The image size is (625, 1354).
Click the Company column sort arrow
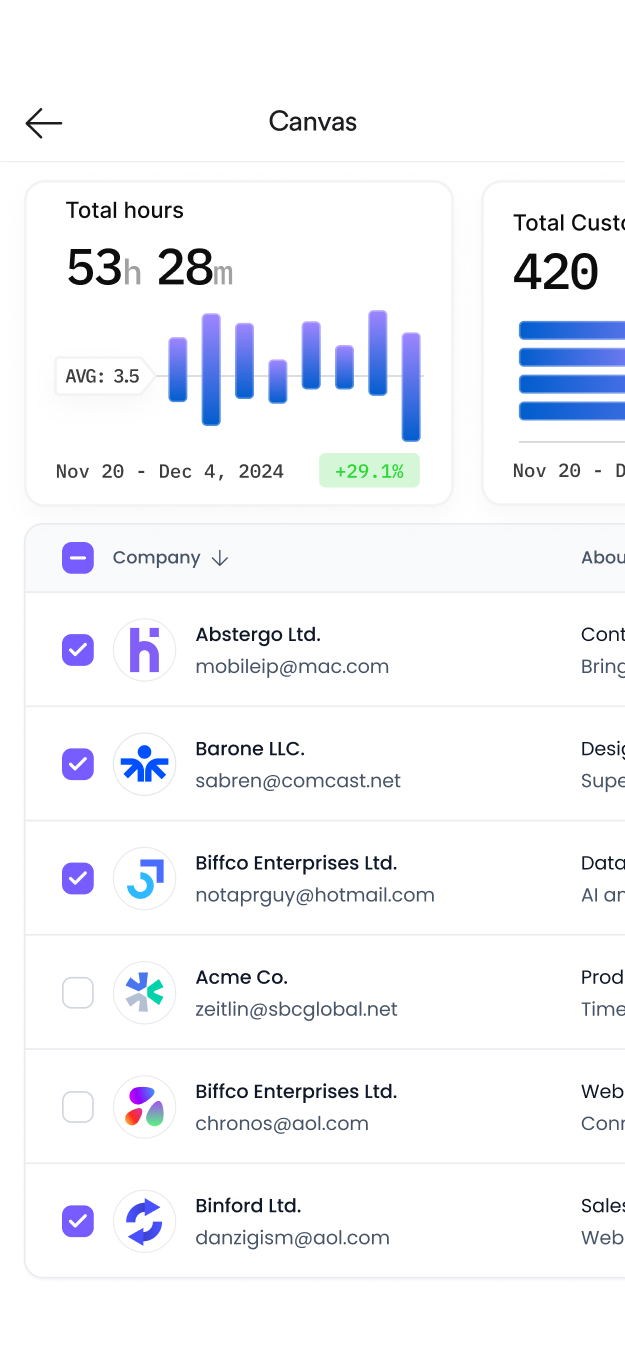point(220,558)
